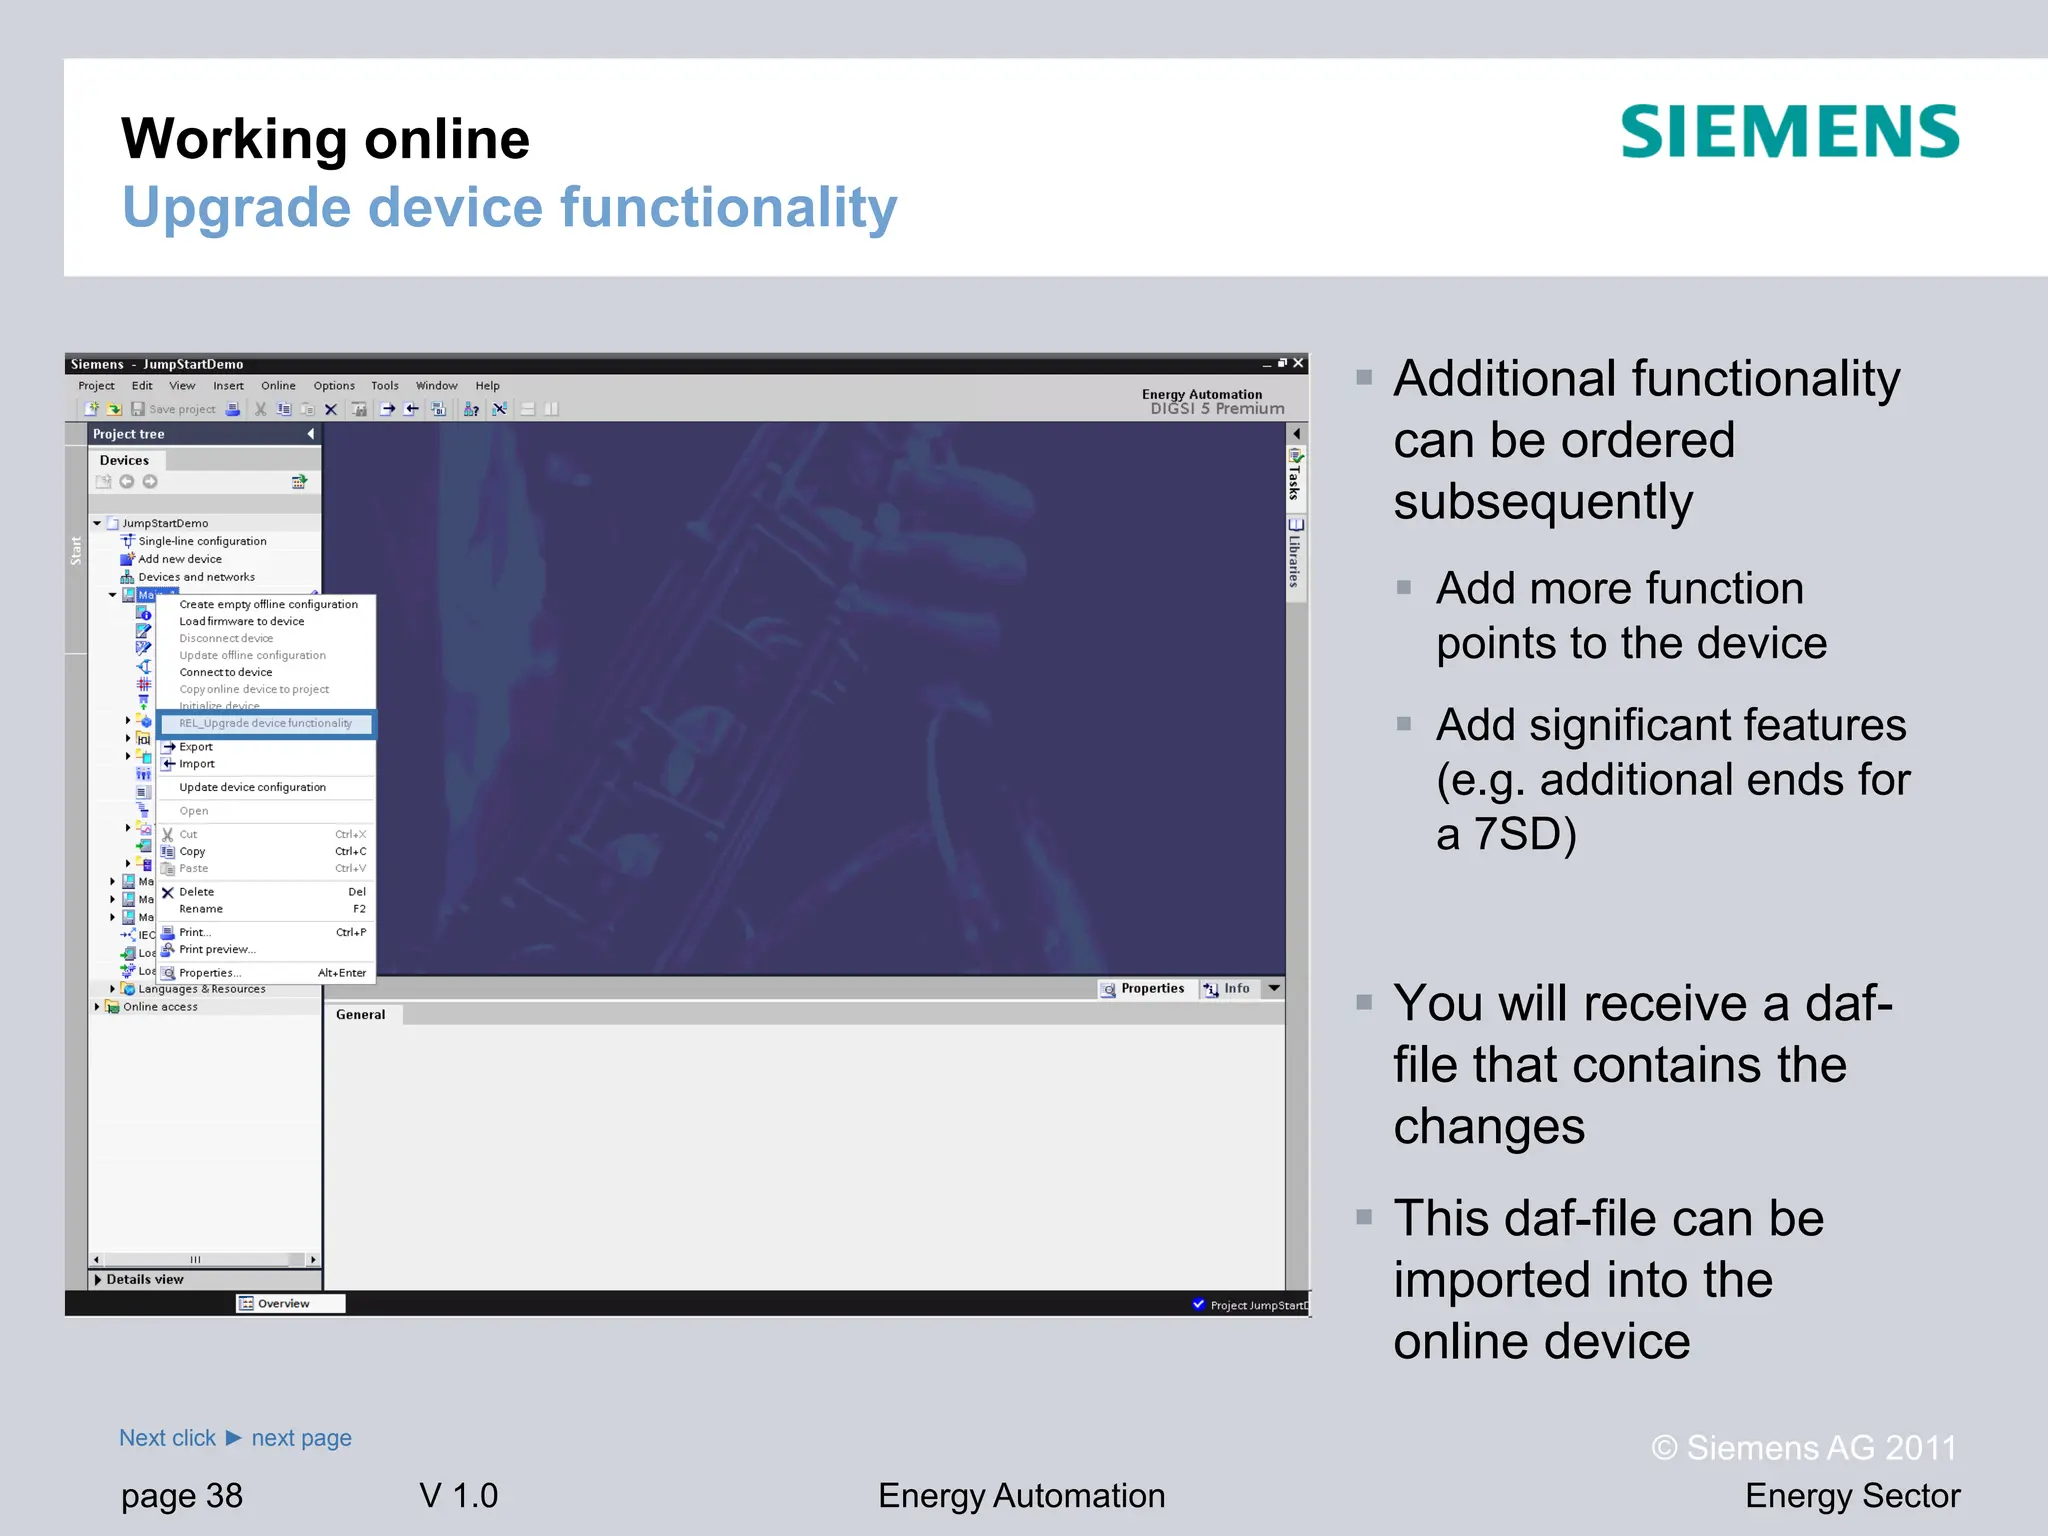This screenshot has height=1536, width=2048.
Task: Select Upgrade device functionality menu entry
Action: point(265,723)
